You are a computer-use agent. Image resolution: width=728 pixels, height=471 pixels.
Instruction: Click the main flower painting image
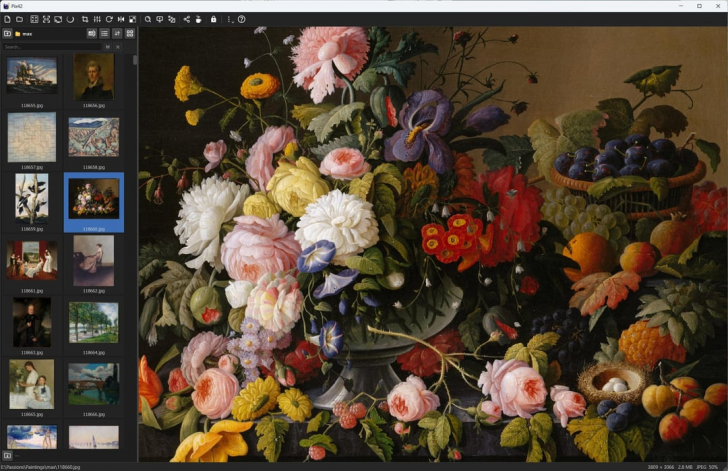[x=433, y=244]
